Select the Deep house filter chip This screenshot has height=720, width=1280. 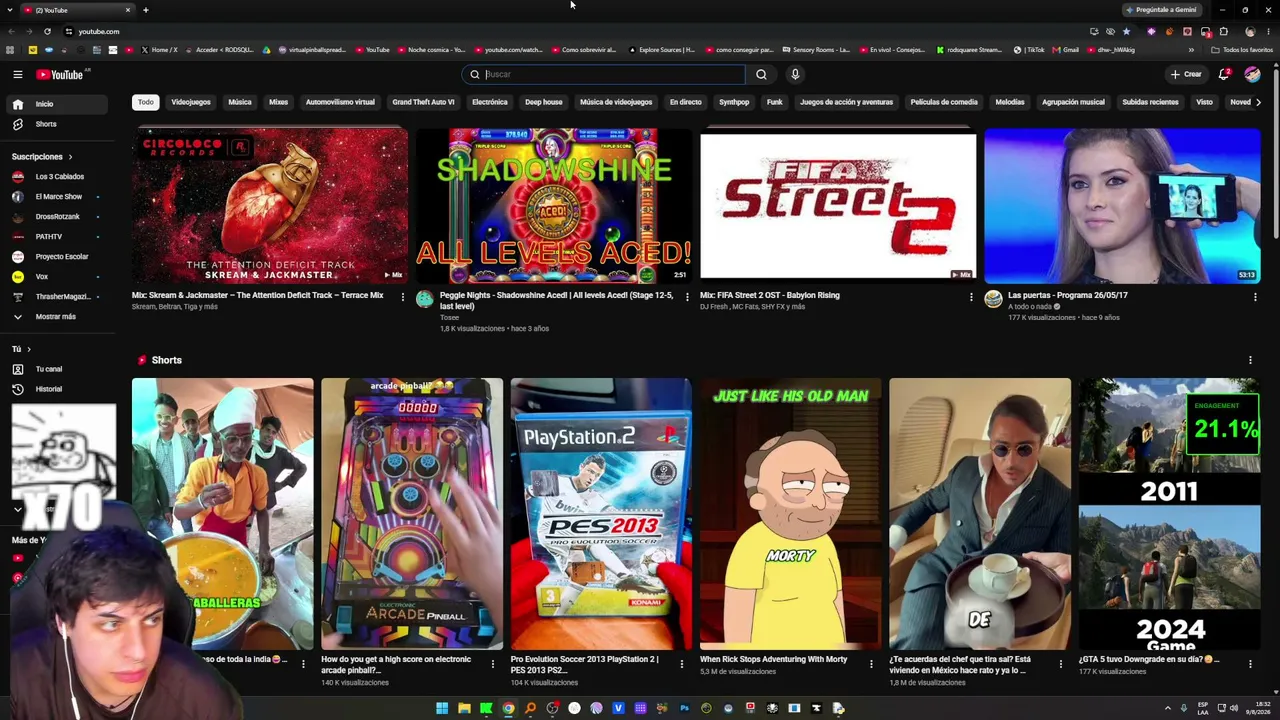(544, 102)
